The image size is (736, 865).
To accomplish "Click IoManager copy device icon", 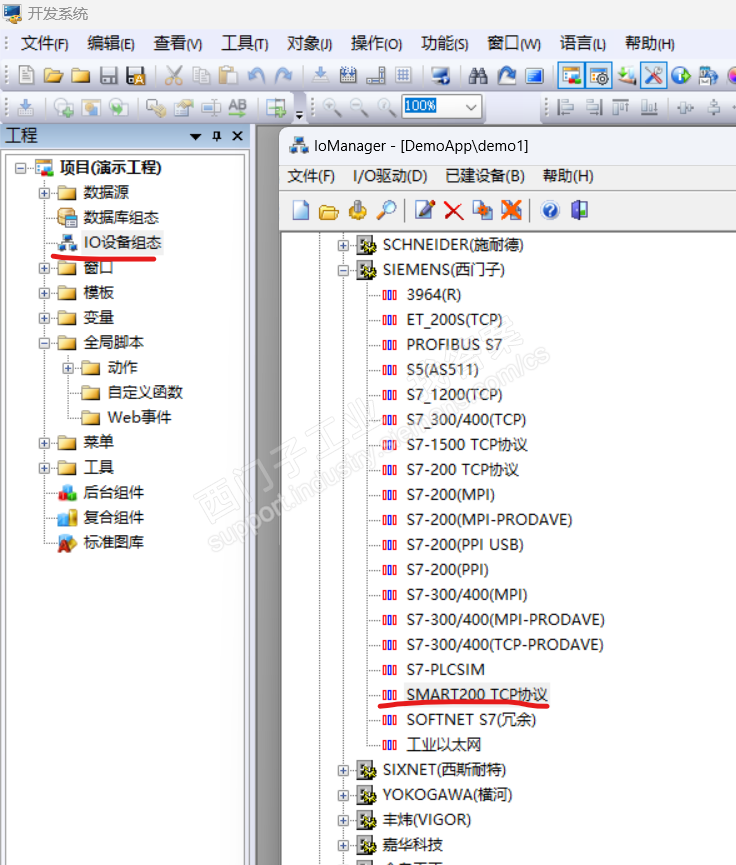I will [482, 210].
